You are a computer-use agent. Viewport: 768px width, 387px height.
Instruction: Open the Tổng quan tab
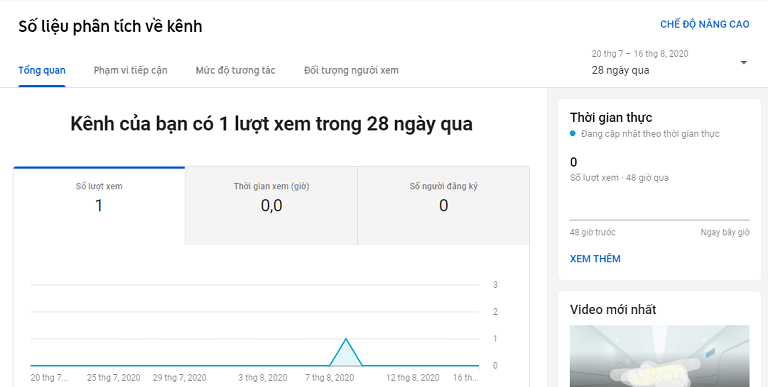(42, 70)
